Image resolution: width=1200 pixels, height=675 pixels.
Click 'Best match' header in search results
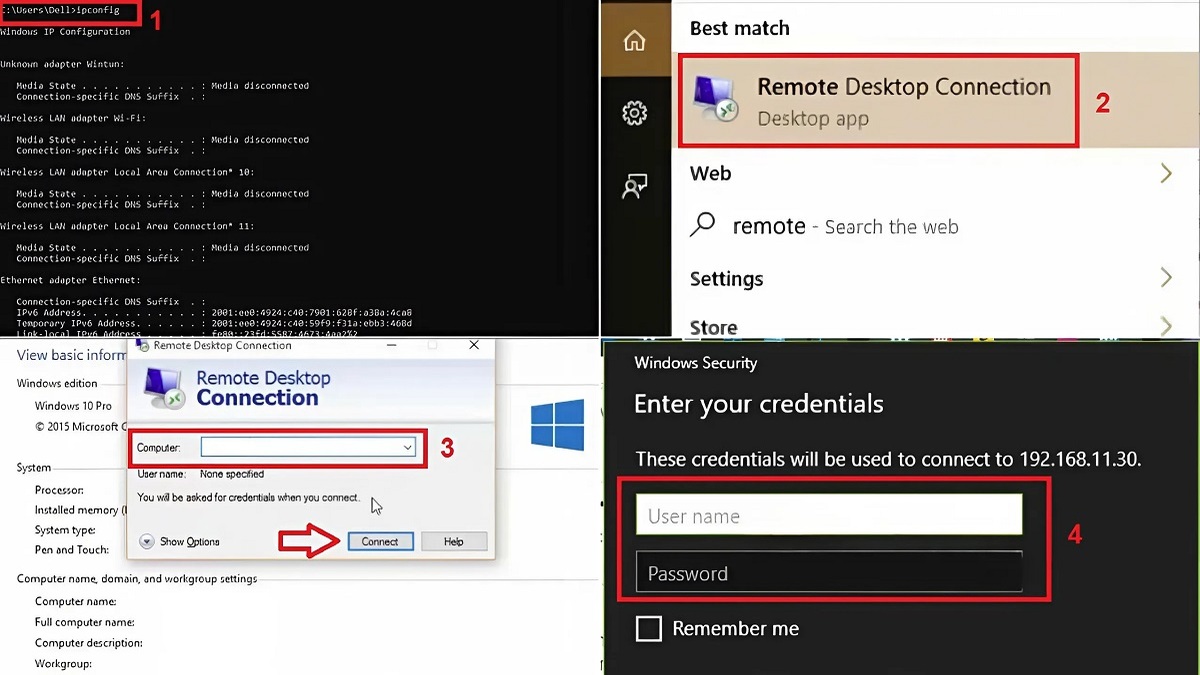coord(740,28)
